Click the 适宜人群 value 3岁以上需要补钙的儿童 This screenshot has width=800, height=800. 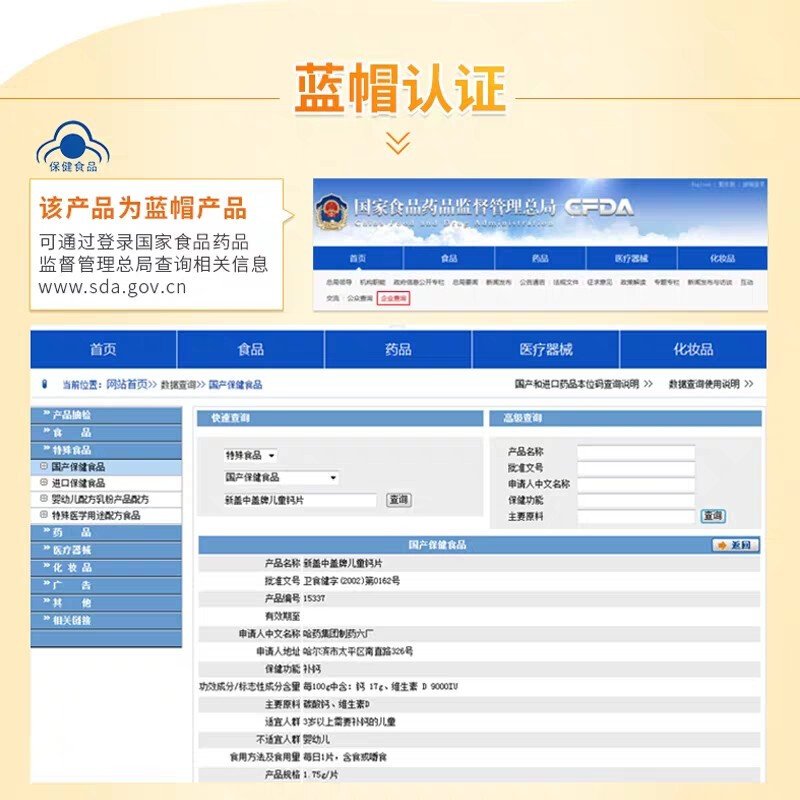click(349, 722)
